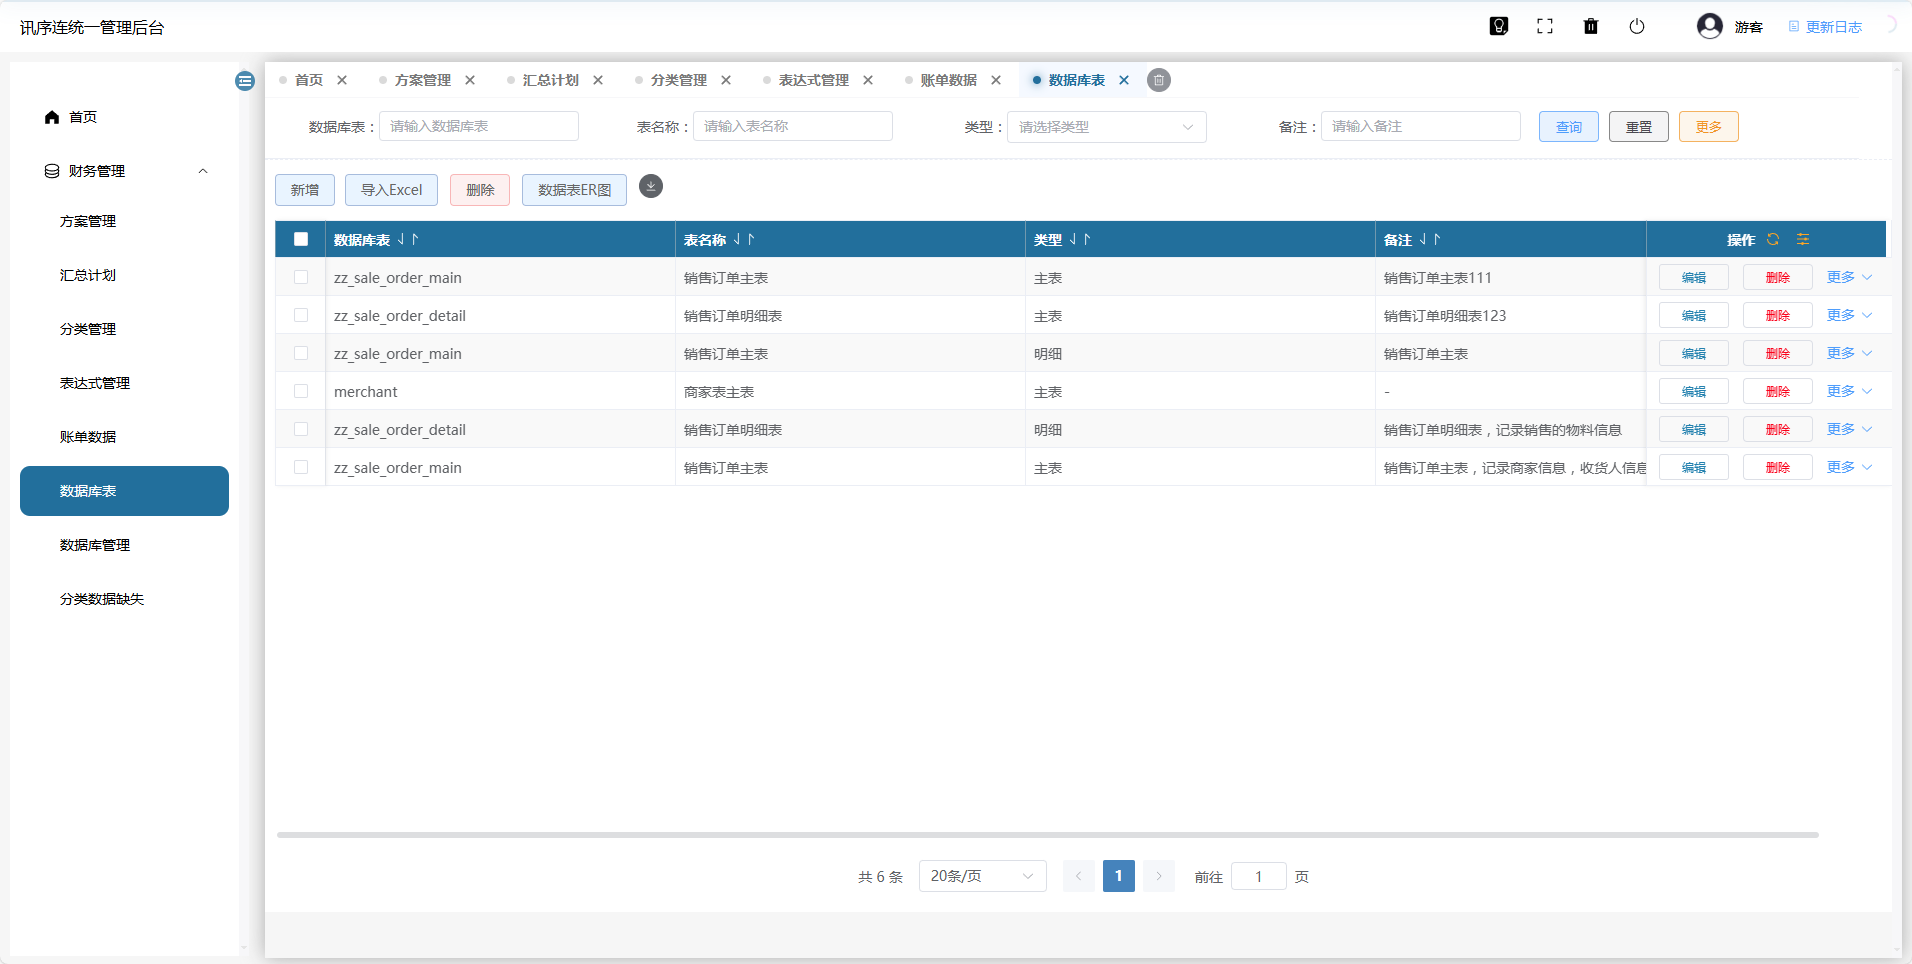This screenshot has height=964, width=1912.
Task: Go to previous page arrow in pagination
Action: pos(1078,876)
